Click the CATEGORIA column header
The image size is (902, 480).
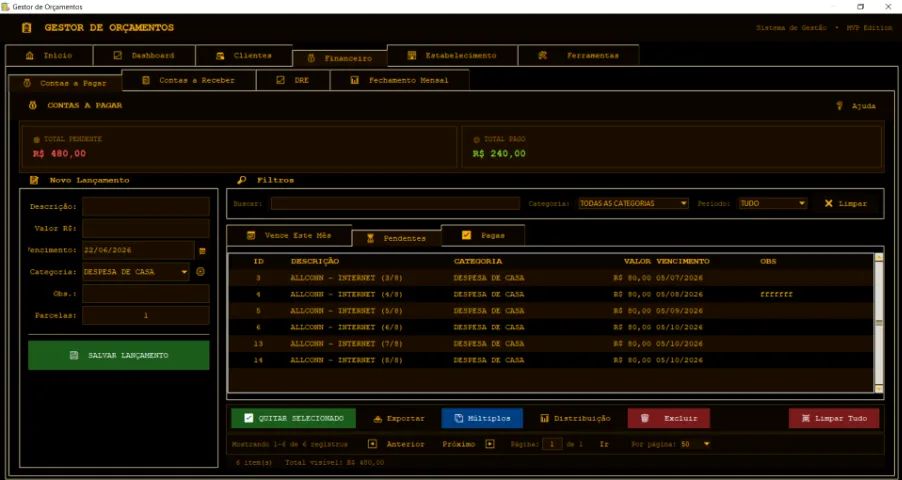477,261
